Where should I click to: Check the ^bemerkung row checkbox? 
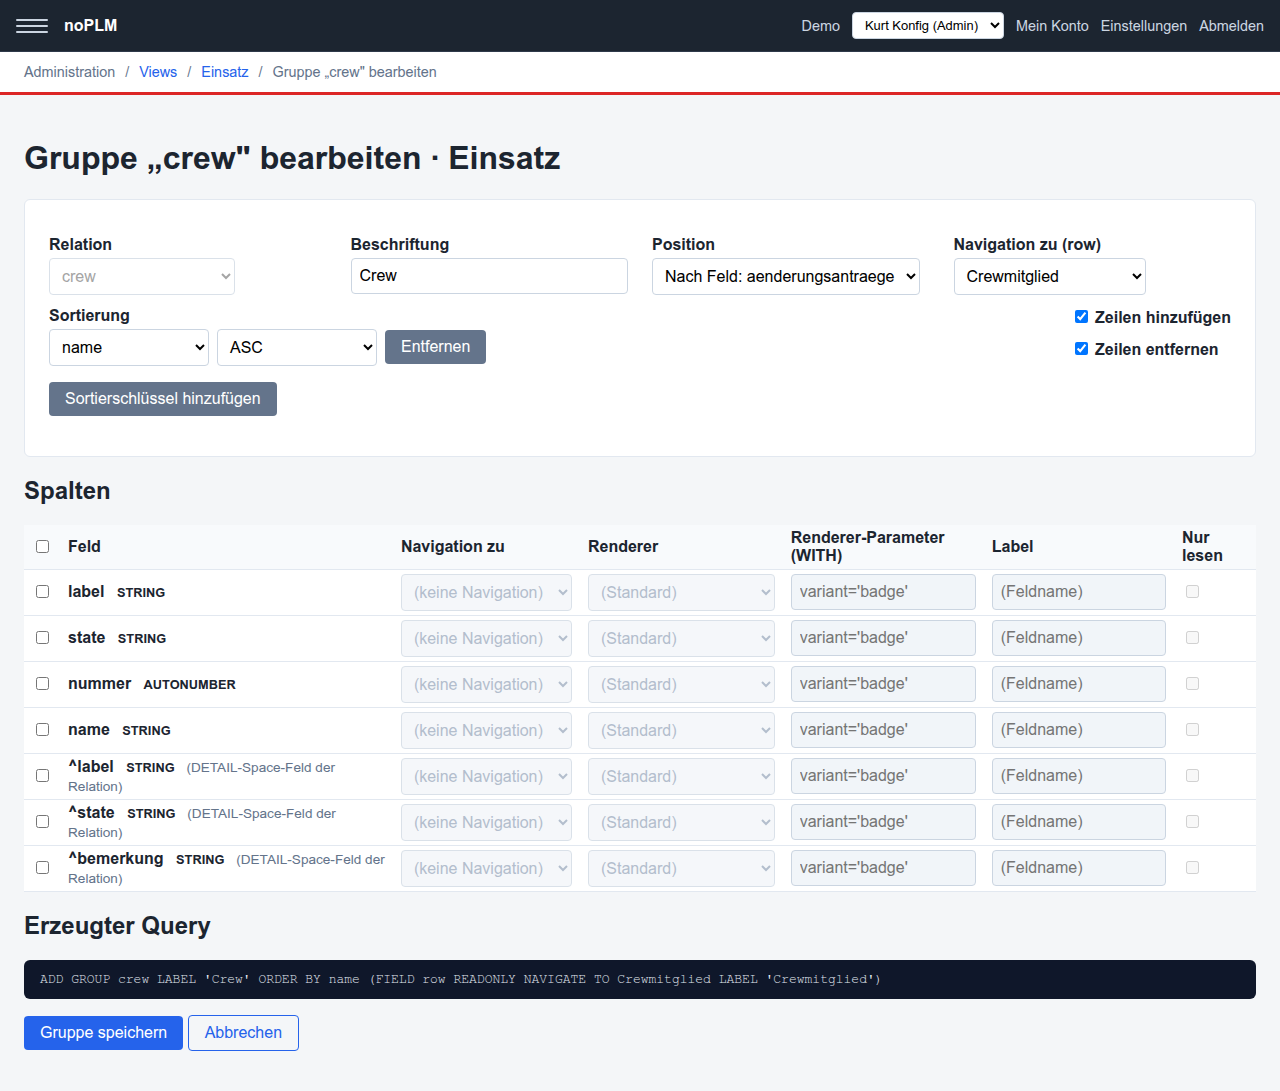(x=43, y=868)
